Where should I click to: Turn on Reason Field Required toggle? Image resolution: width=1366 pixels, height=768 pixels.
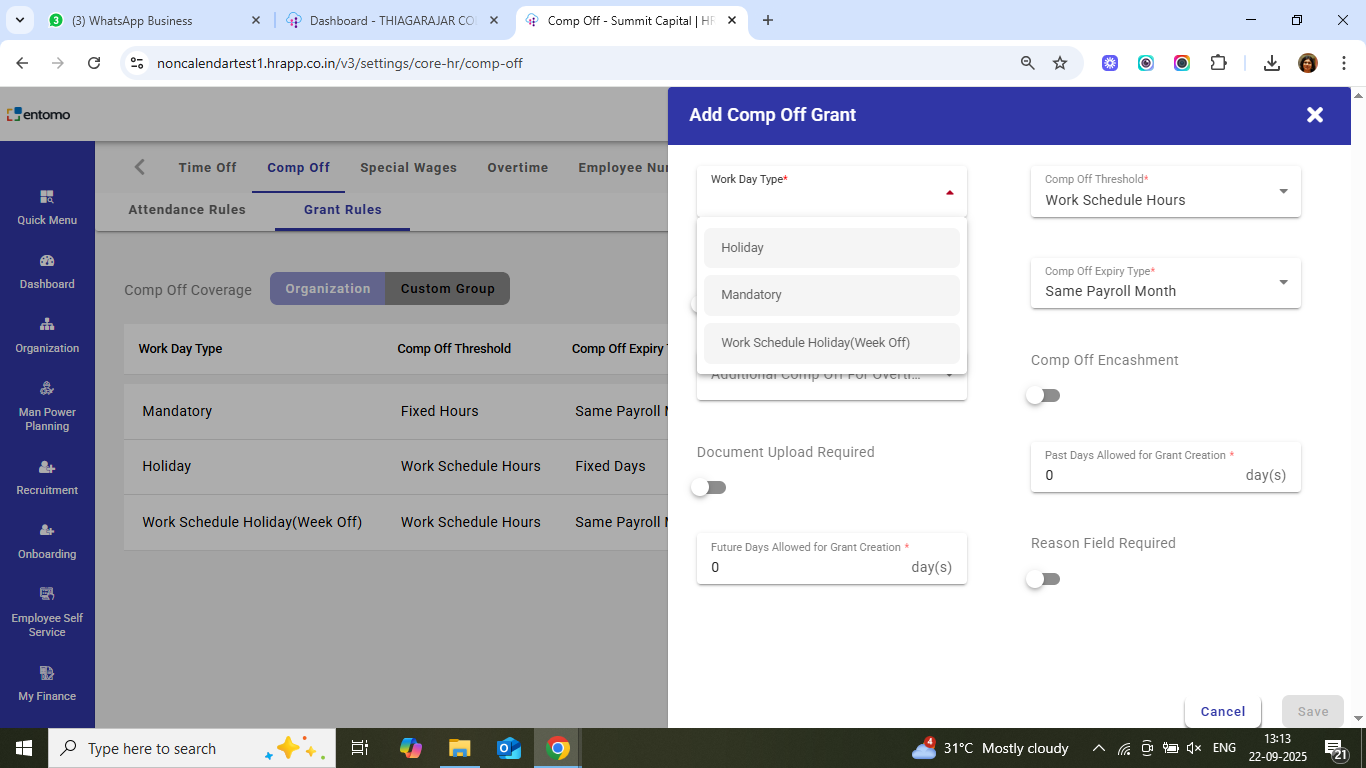pyautogui.click(x=1043, y=579)
